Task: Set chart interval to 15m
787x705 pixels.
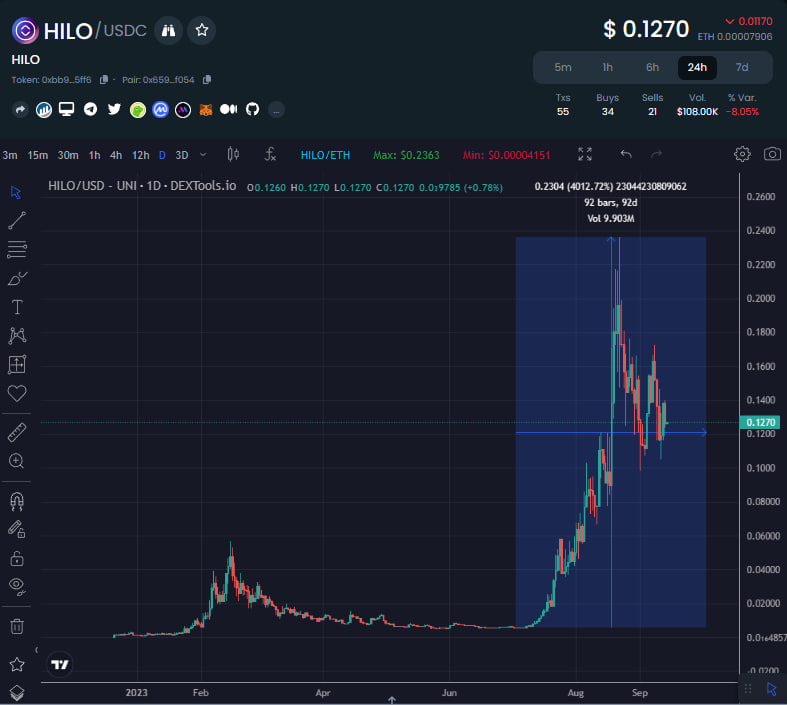Action: point(38,155)
